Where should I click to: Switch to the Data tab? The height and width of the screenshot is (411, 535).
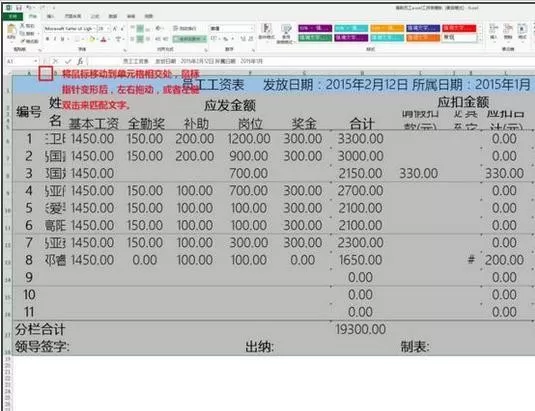tap(113, 16)
